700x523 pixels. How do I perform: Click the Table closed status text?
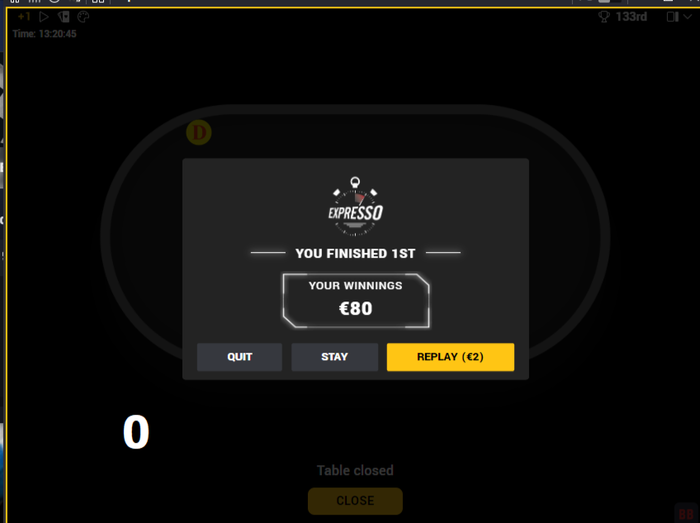(355, 470)
